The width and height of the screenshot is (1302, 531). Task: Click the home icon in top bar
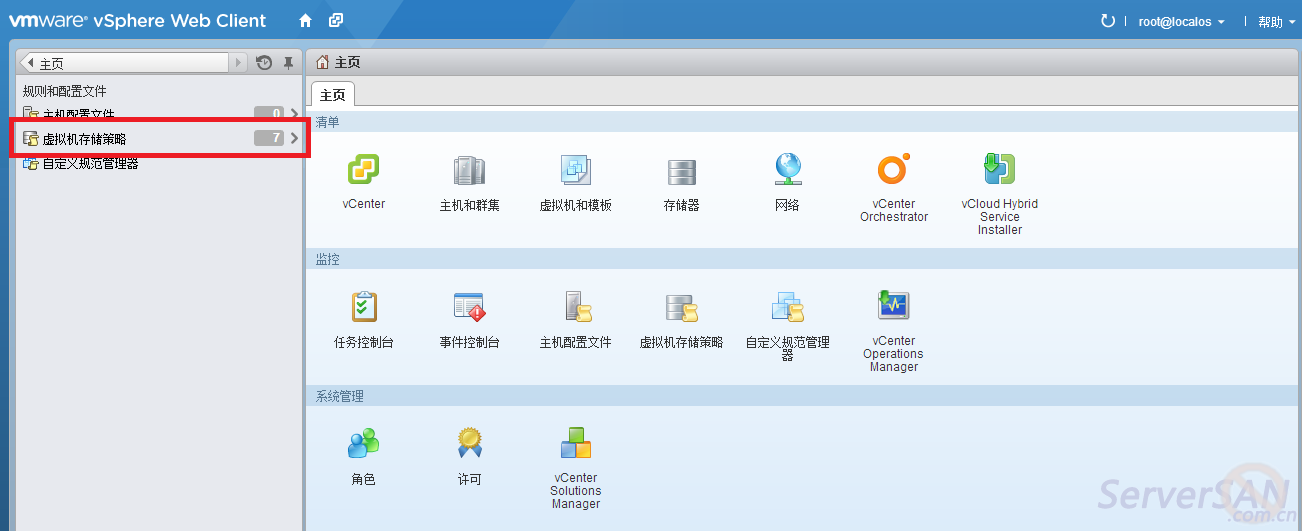(306, 20)
